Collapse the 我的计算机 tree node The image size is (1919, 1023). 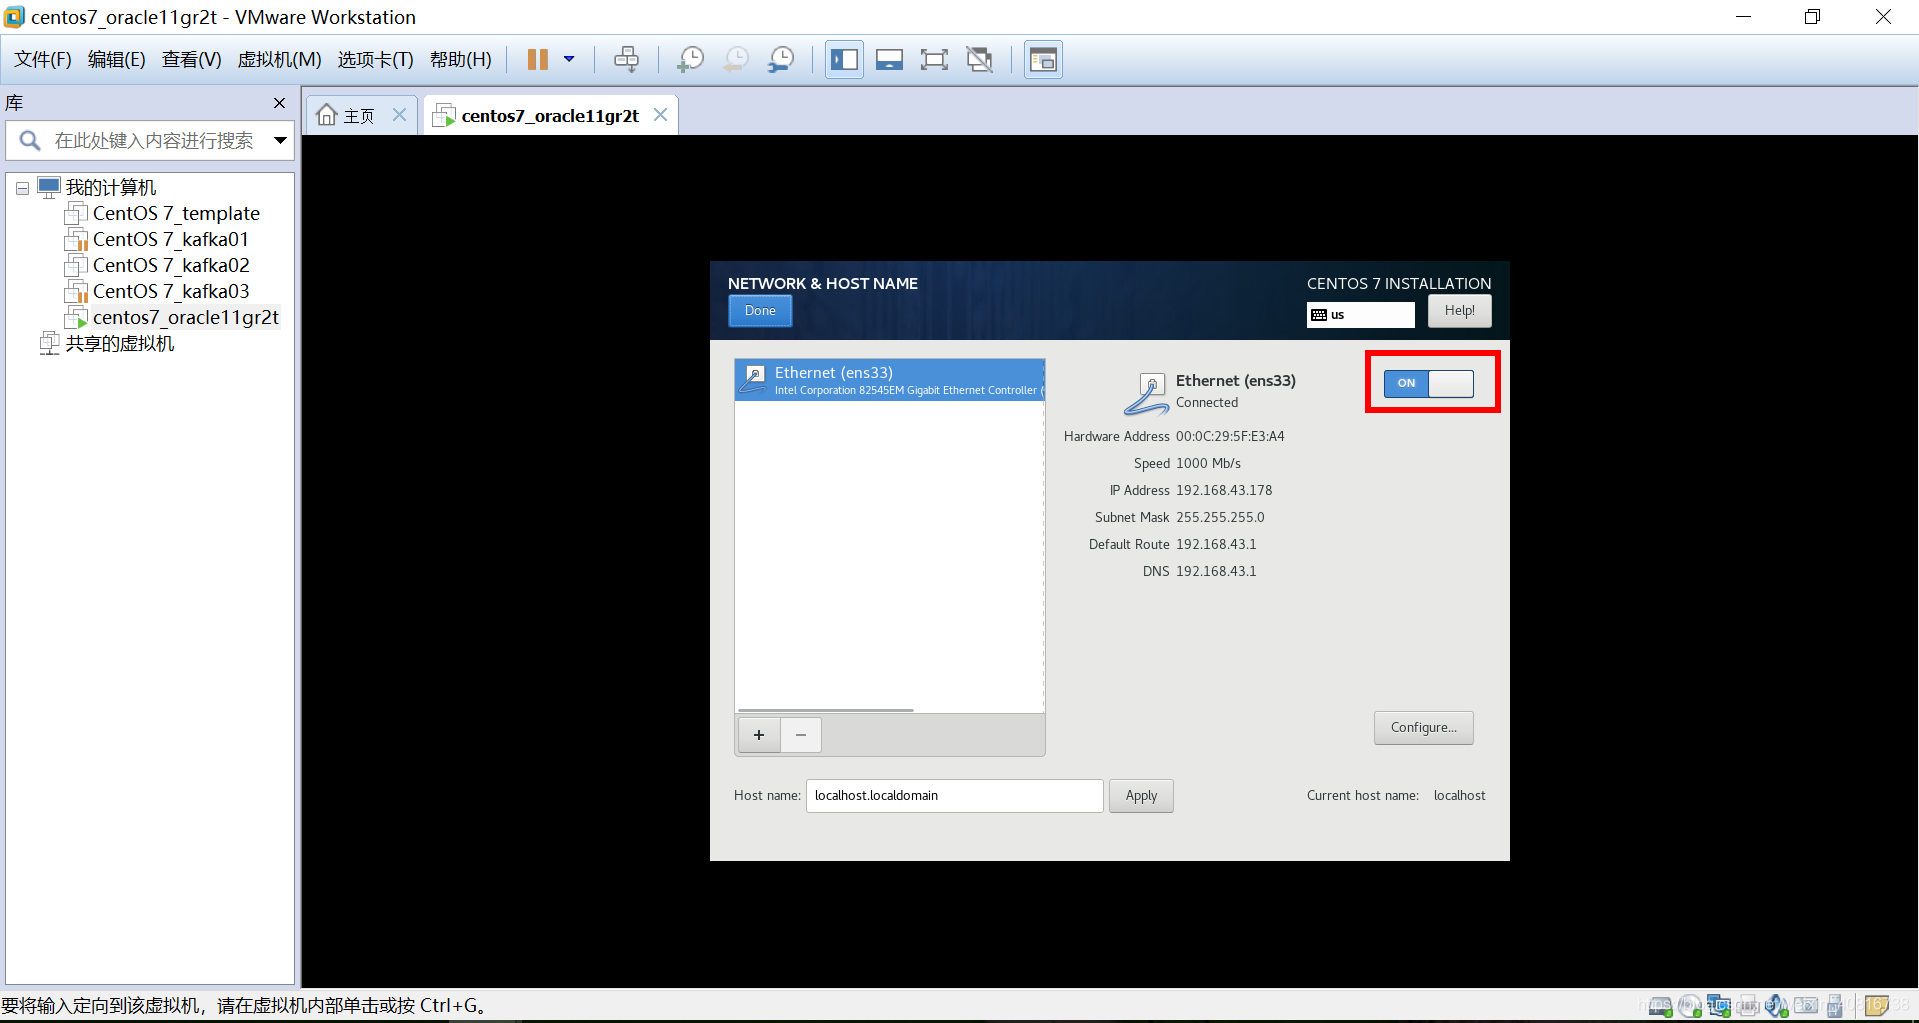point(22,188)
